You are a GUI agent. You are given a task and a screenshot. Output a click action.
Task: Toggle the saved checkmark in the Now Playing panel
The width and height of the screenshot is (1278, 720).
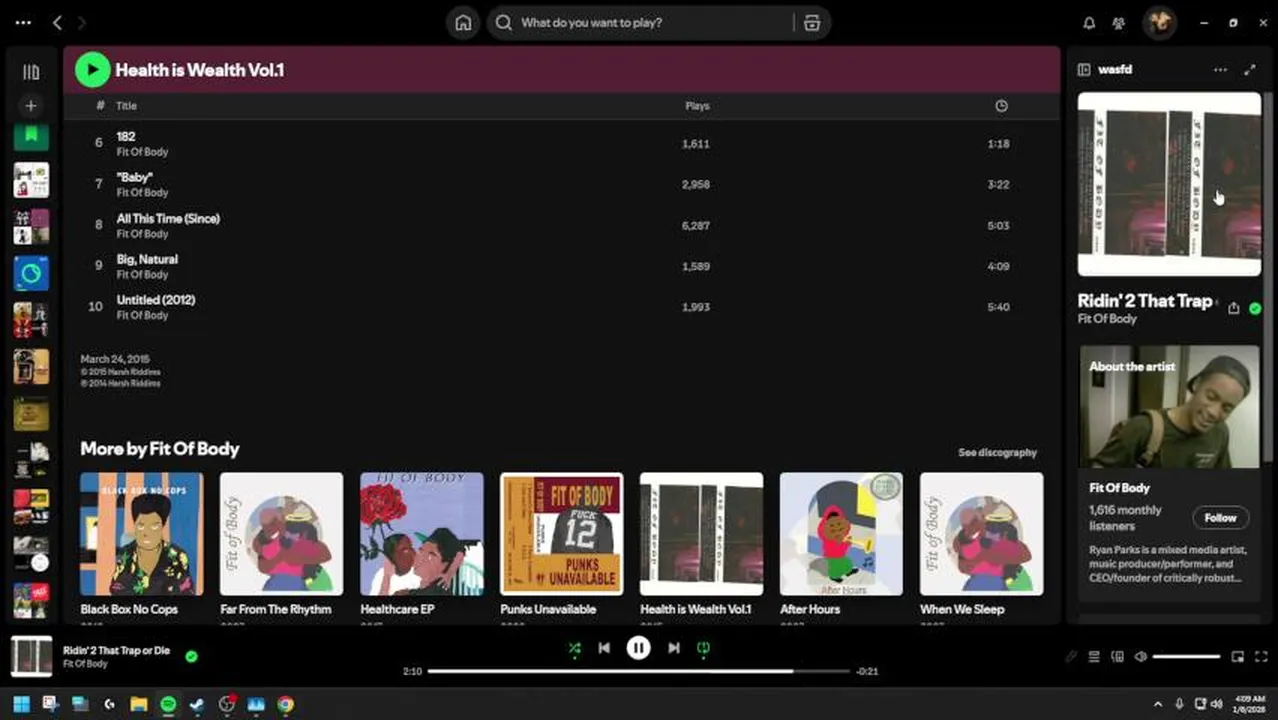1255,308
